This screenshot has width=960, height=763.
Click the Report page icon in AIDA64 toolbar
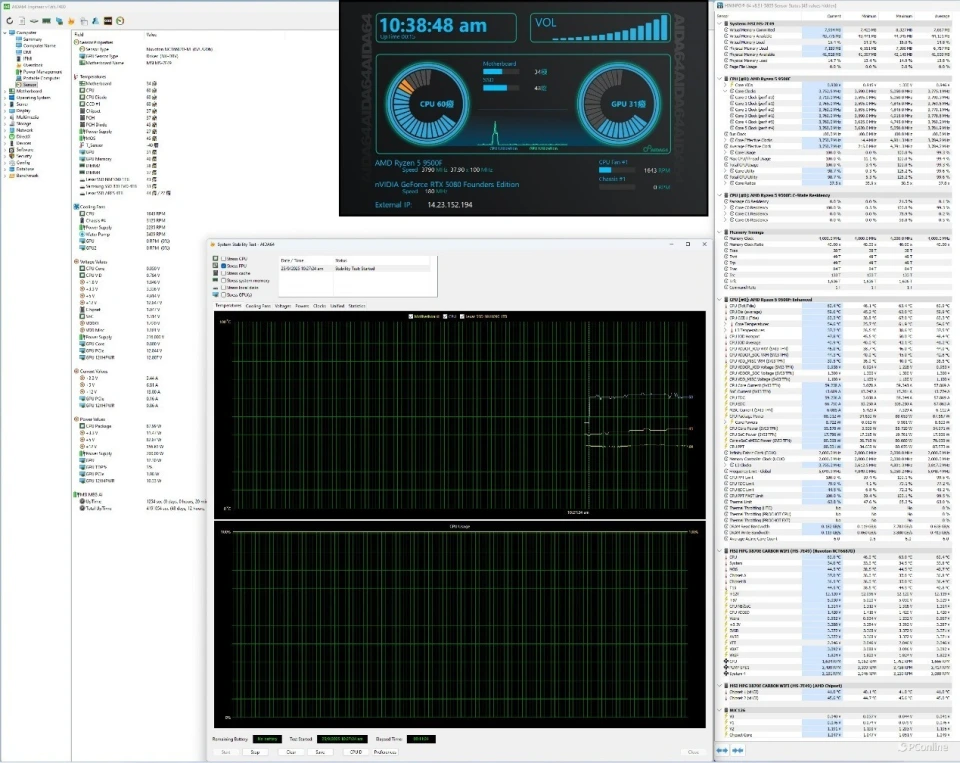pos(22,20)
